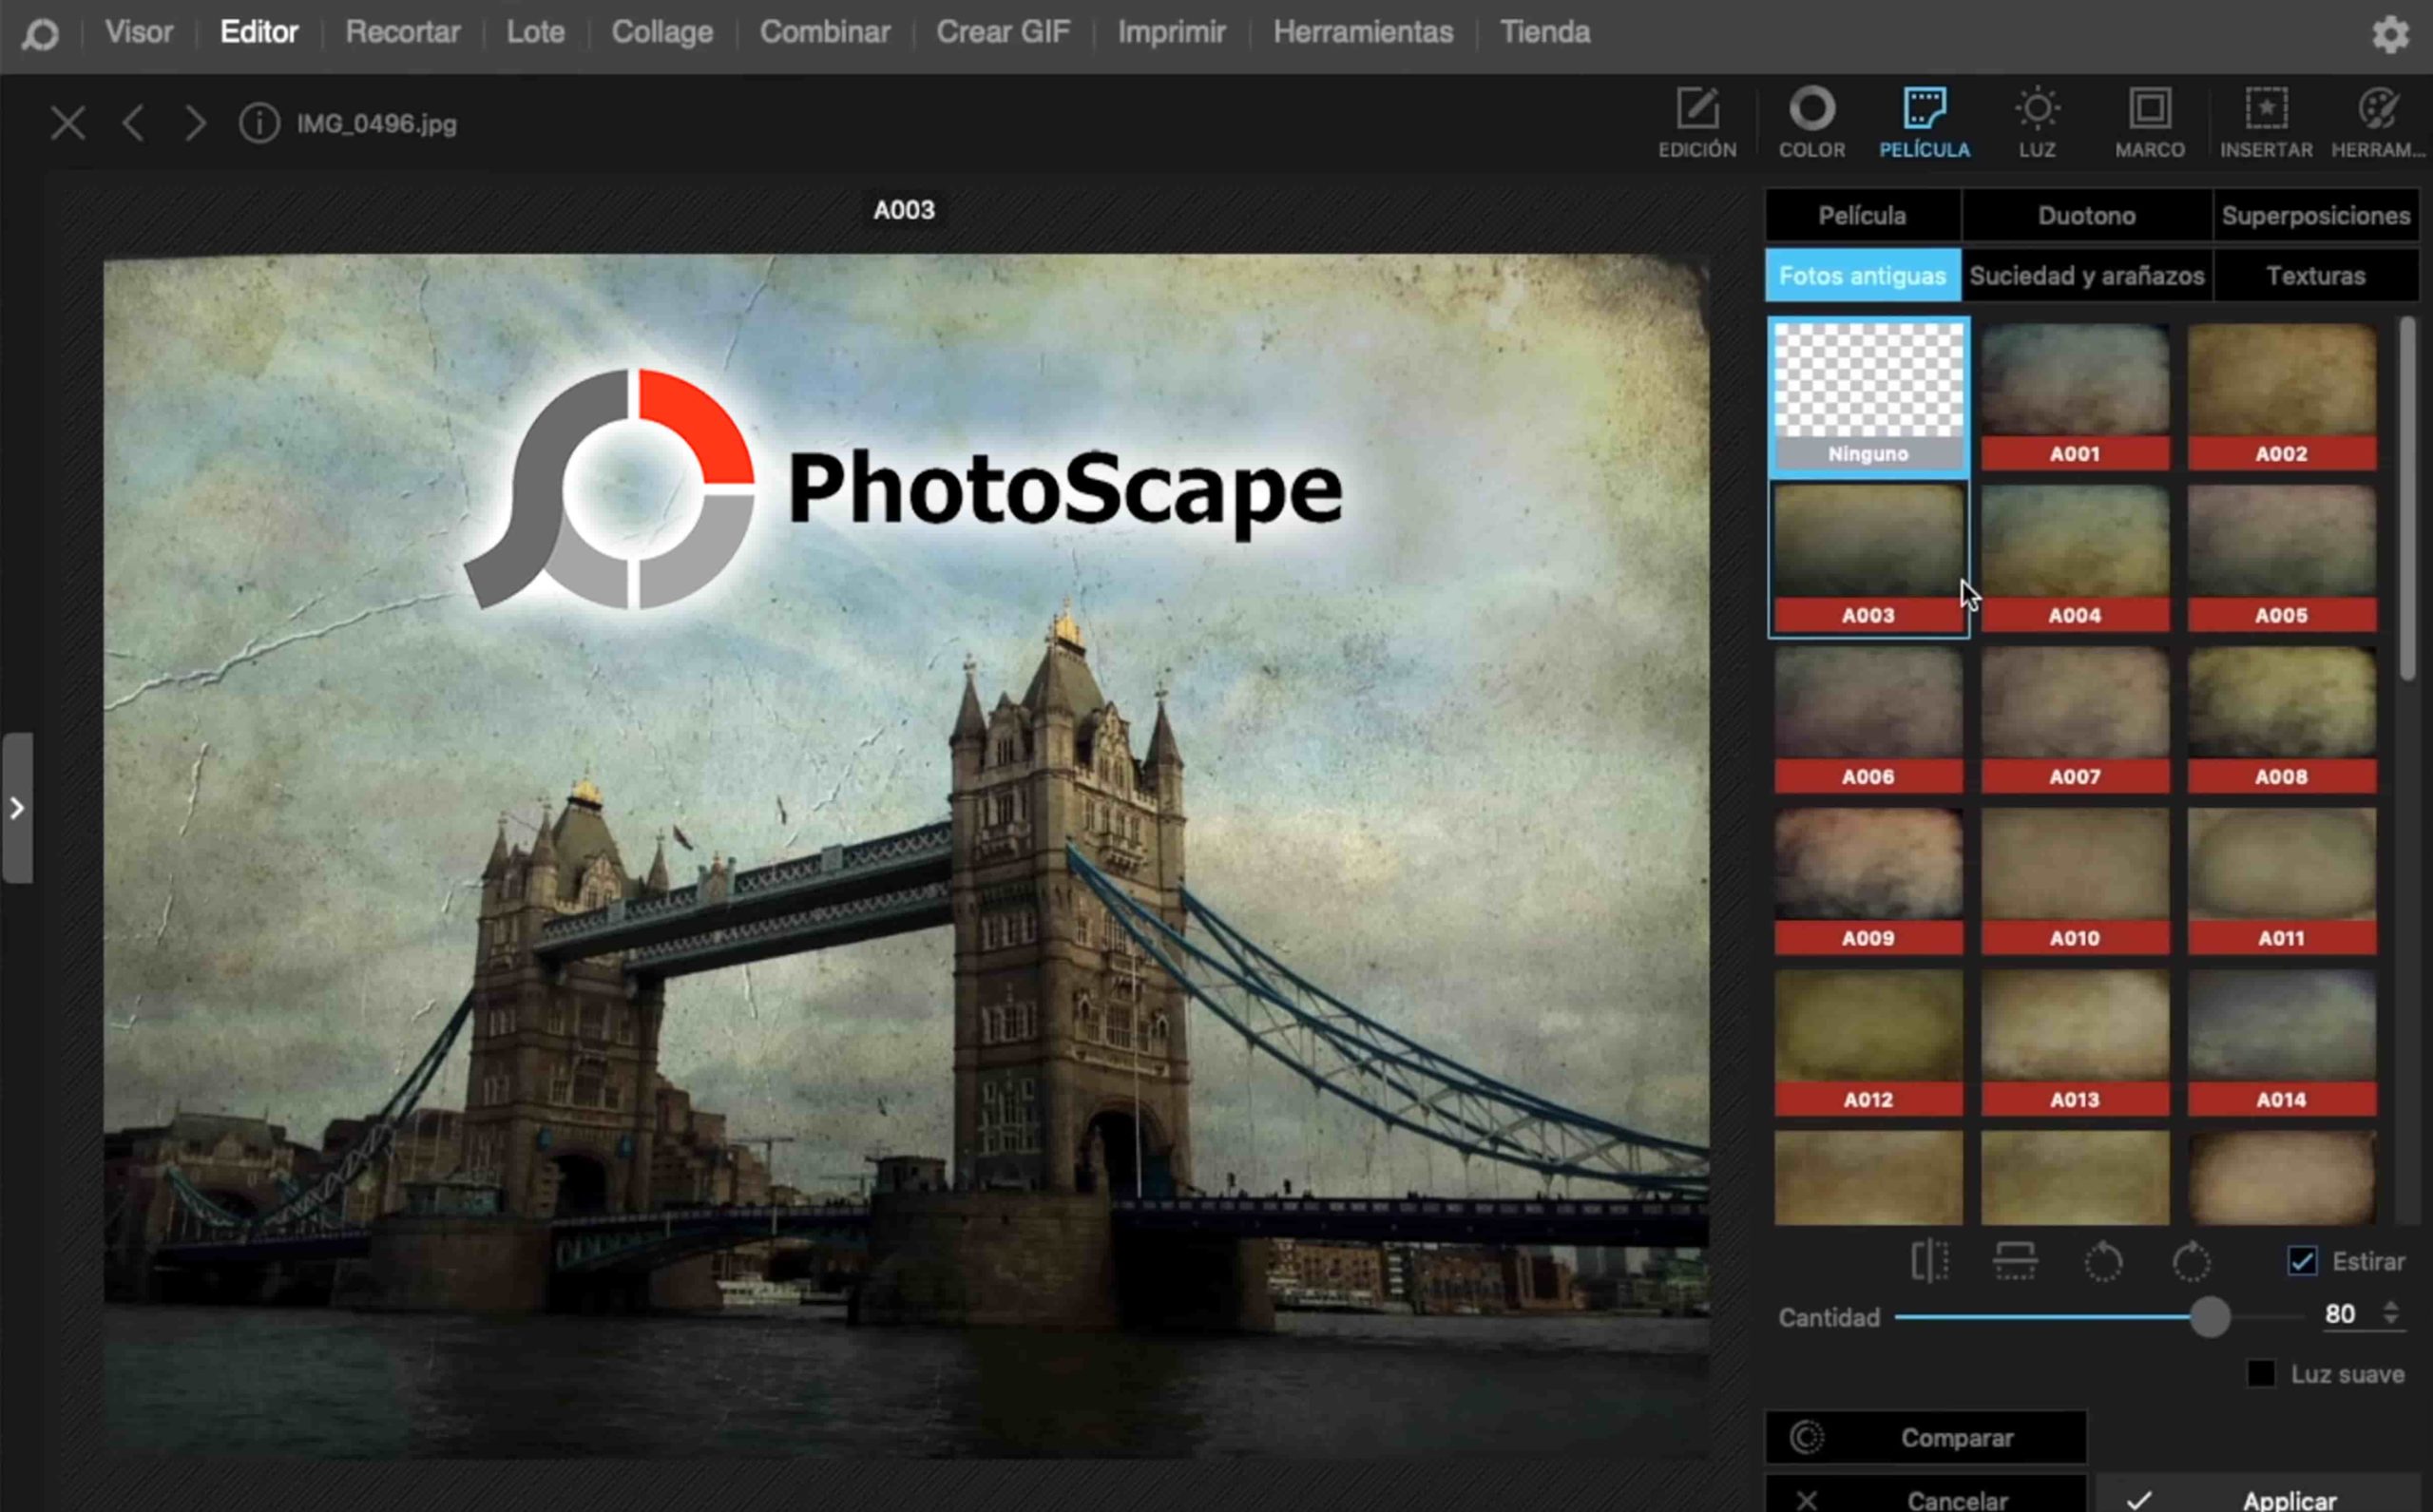Viewport: 2433px width, 1512px height.
Task: Flip texture horizontally icon
Action: click(1929, 1261)
